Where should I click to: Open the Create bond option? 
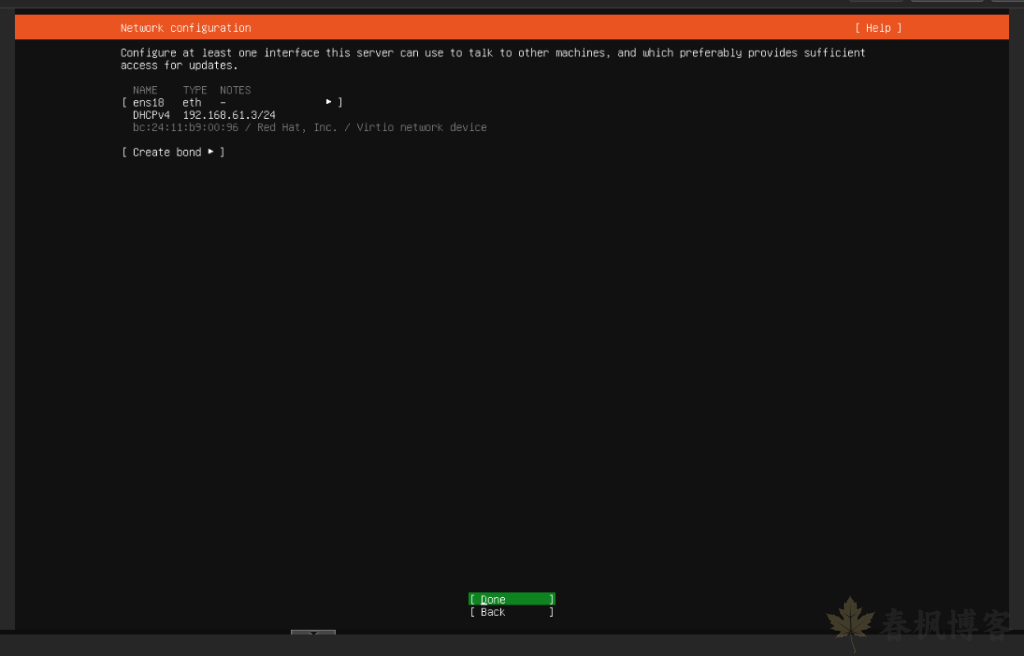pyautogui.click(x=173, y=152)
